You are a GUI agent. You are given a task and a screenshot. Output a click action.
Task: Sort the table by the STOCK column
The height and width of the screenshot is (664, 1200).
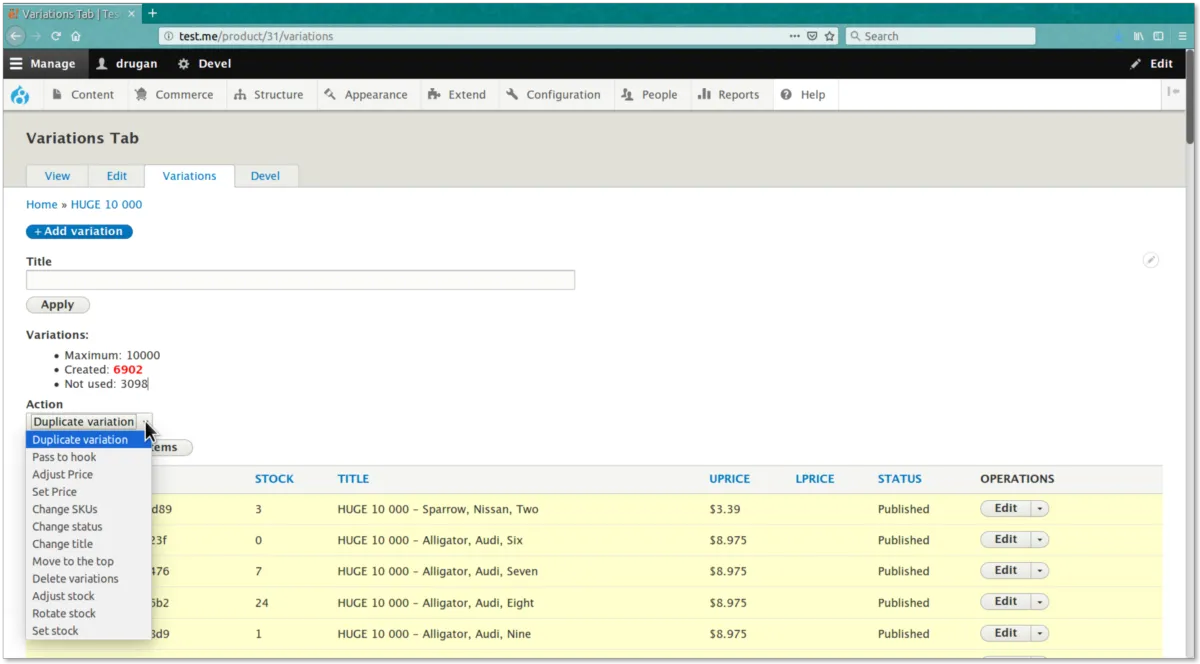[x=274, y=479]
